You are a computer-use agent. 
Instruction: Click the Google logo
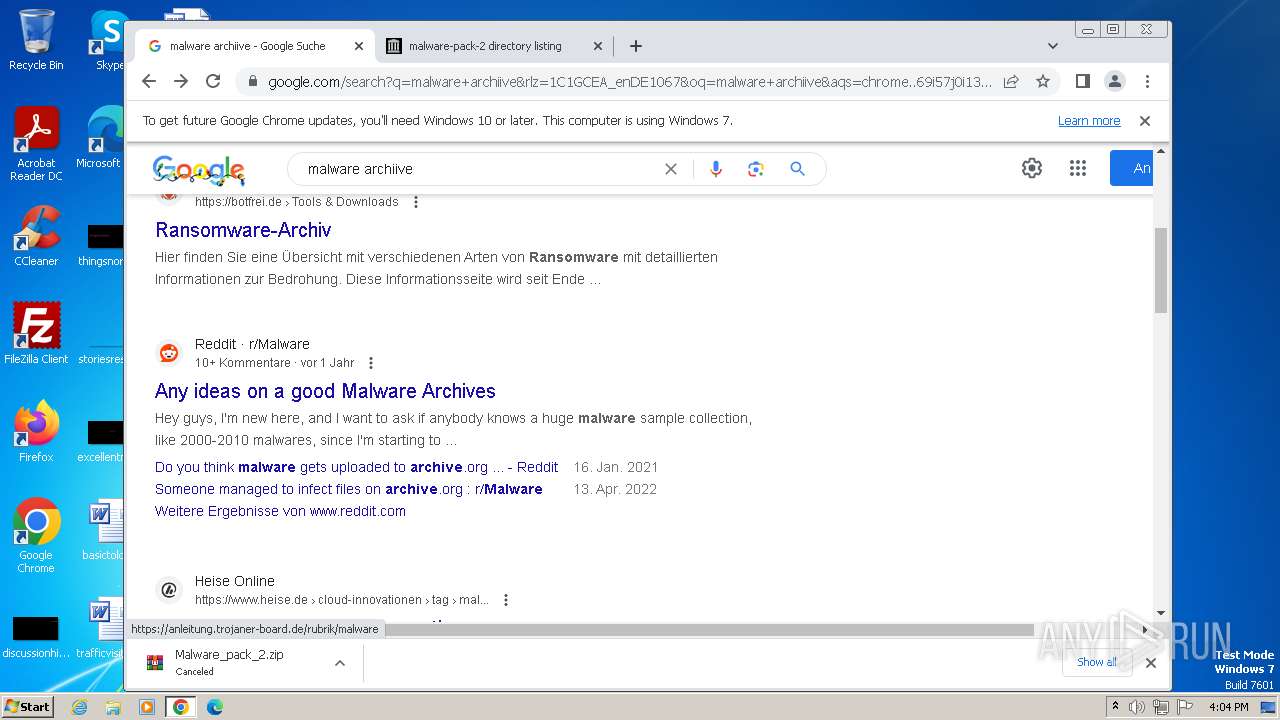(198, 170)
